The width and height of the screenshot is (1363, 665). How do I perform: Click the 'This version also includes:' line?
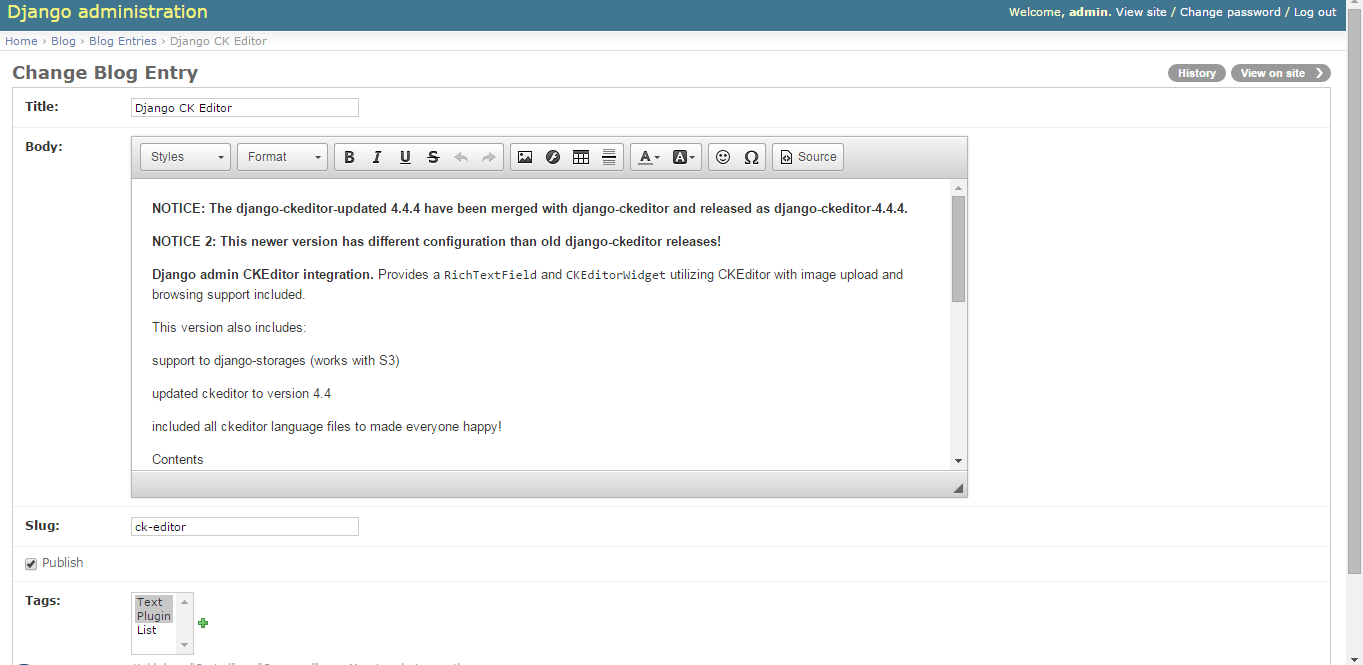coord(229,328)
